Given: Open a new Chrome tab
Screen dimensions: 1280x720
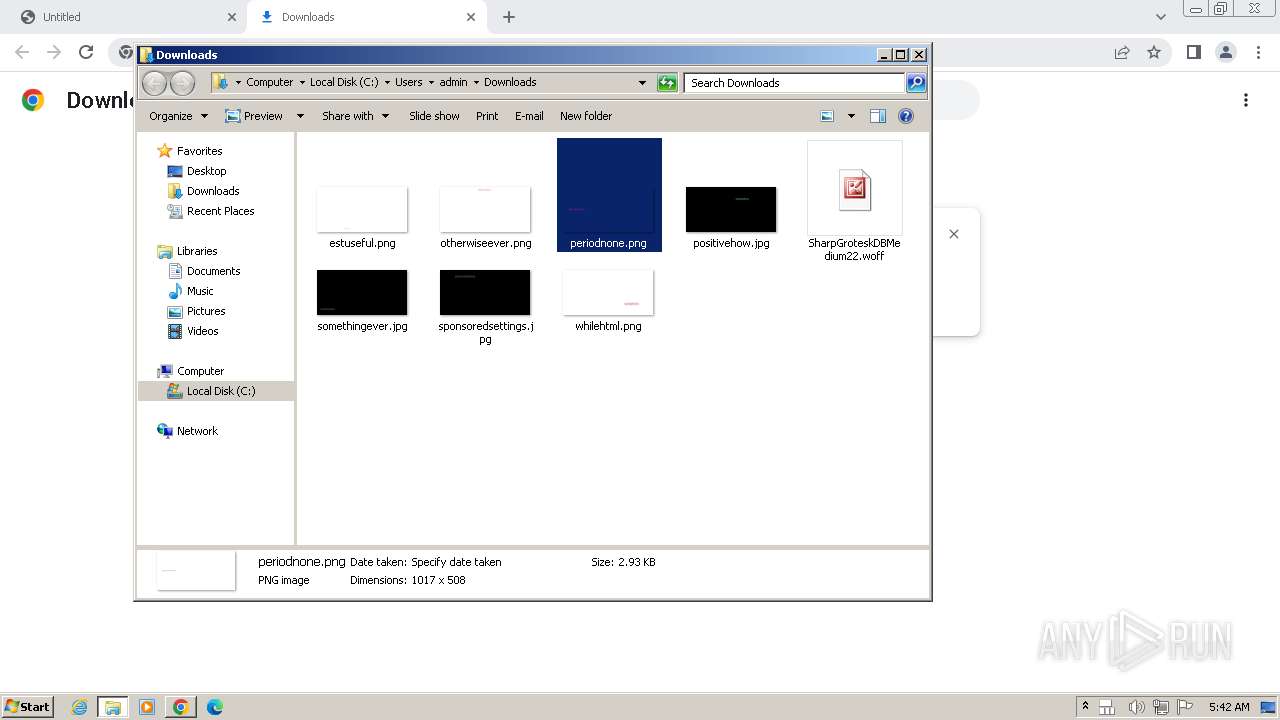Looking at the screenshot, I should pyautogui.click(x=509, y=17).
